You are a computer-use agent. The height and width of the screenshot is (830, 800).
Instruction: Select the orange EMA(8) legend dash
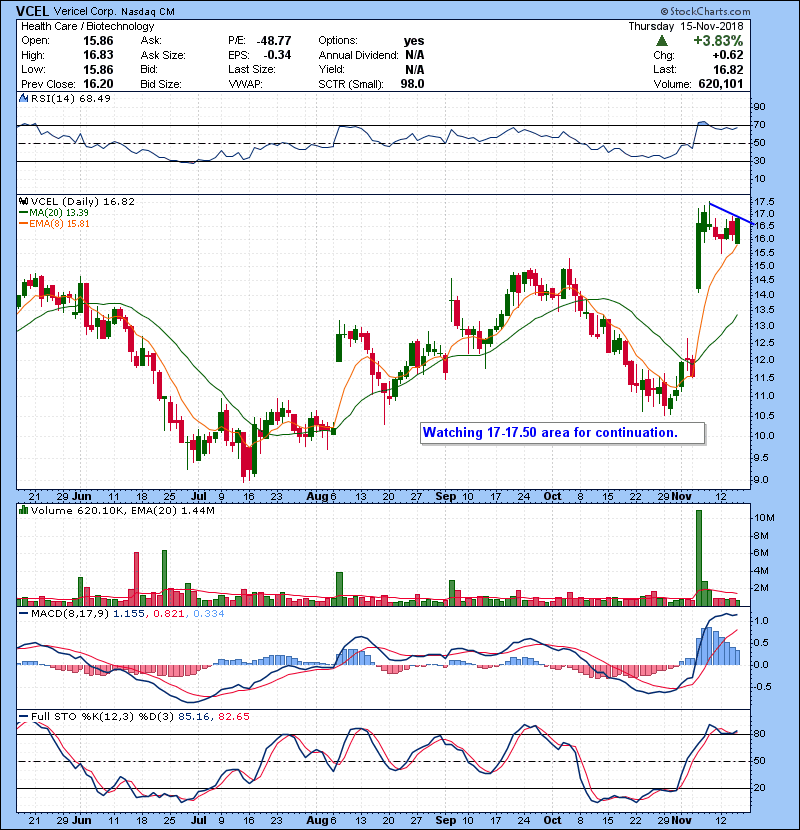coord(23,224)
